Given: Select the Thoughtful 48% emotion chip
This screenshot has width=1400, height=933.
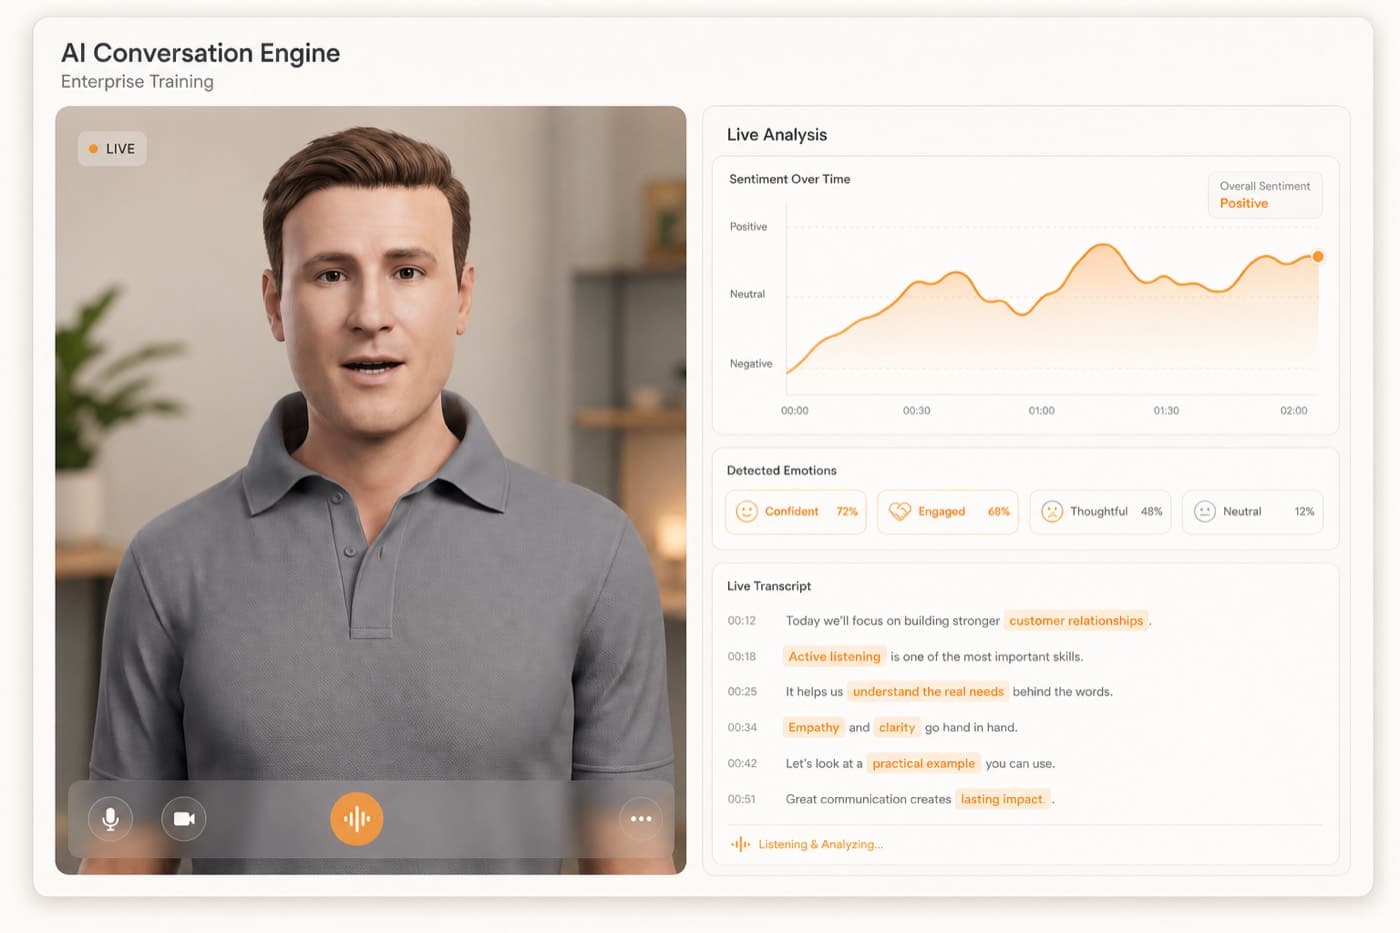Looking at the screenshot, I should click(x=1100, y=512).
